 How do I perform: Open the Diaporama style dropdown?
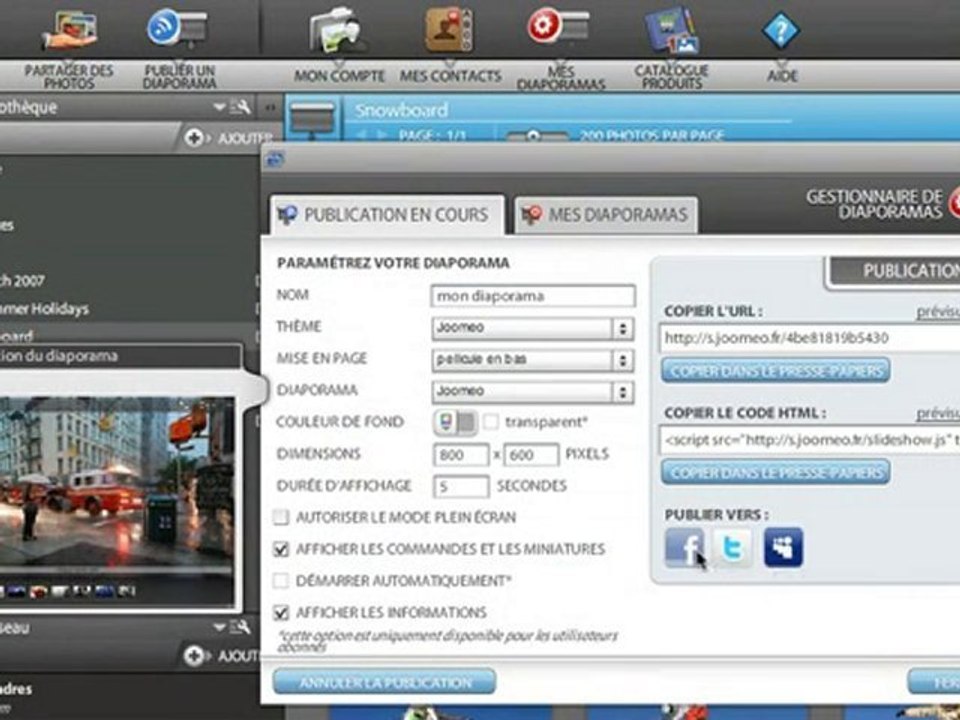pyautogui.click(x=533, y=391)
